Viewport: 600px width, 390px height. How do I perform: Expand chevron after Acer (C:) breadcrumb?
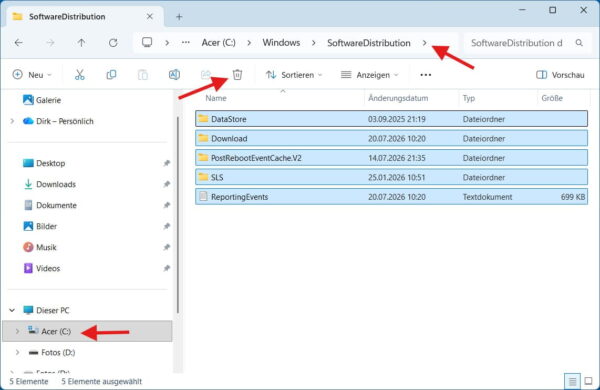(249, 43)
